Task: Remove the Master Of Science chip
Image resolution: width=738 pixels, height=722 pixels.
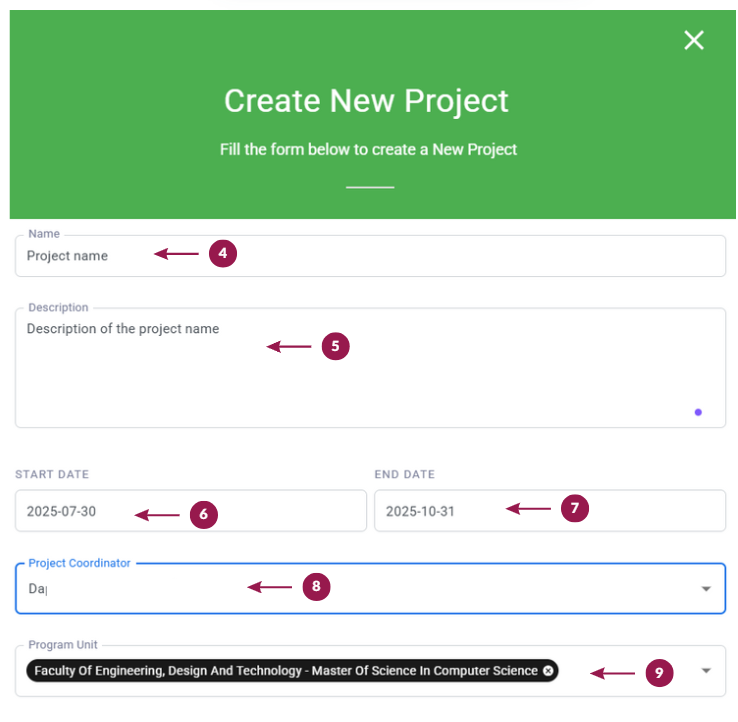Action: click(548, 671)
